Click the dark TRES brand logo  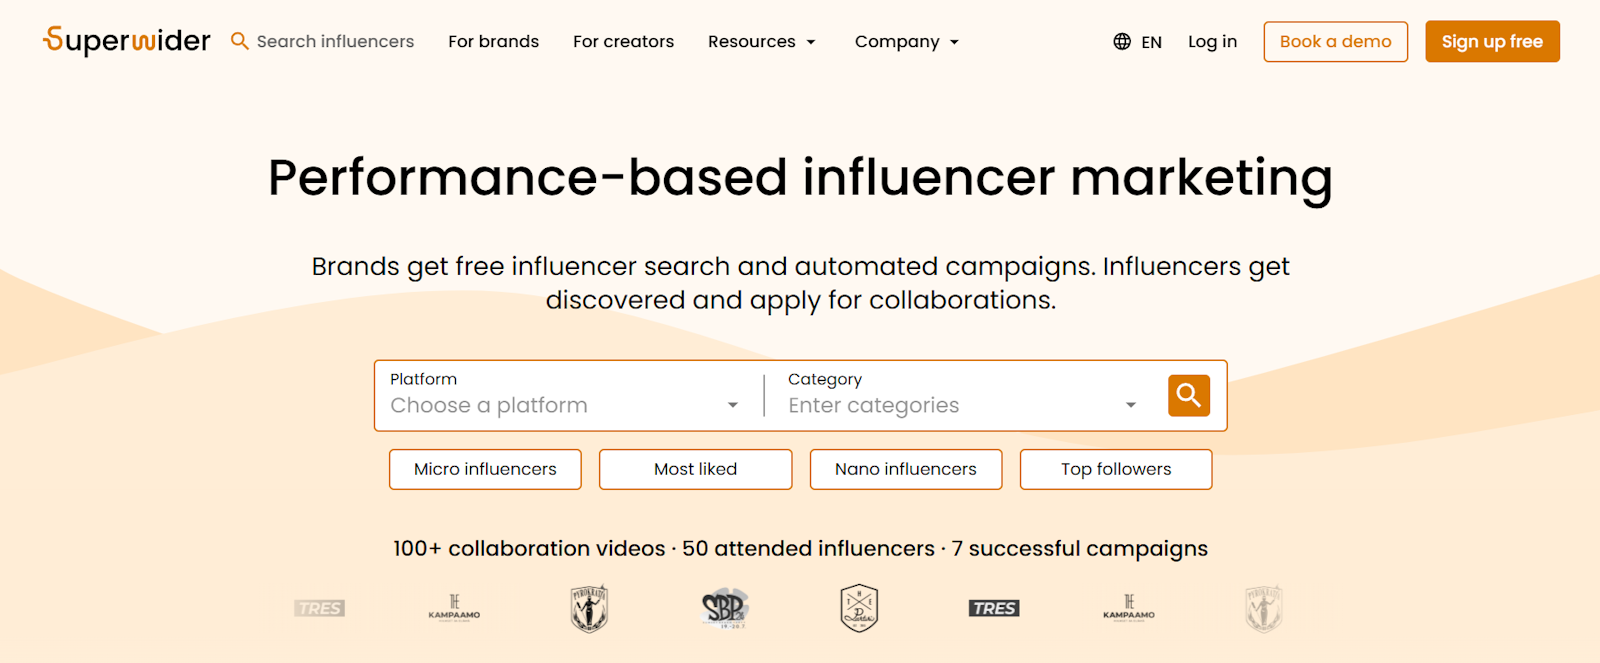pos(994,608)
